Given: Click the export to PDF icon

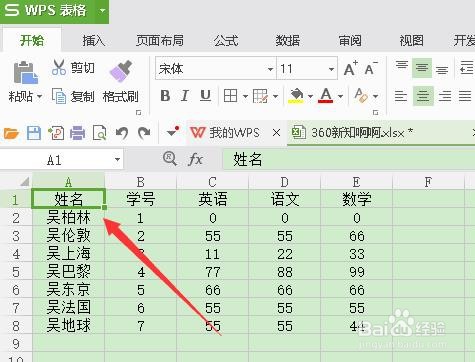Looking at the screenshot, I should pyautogui.click(x=56, y=133).
